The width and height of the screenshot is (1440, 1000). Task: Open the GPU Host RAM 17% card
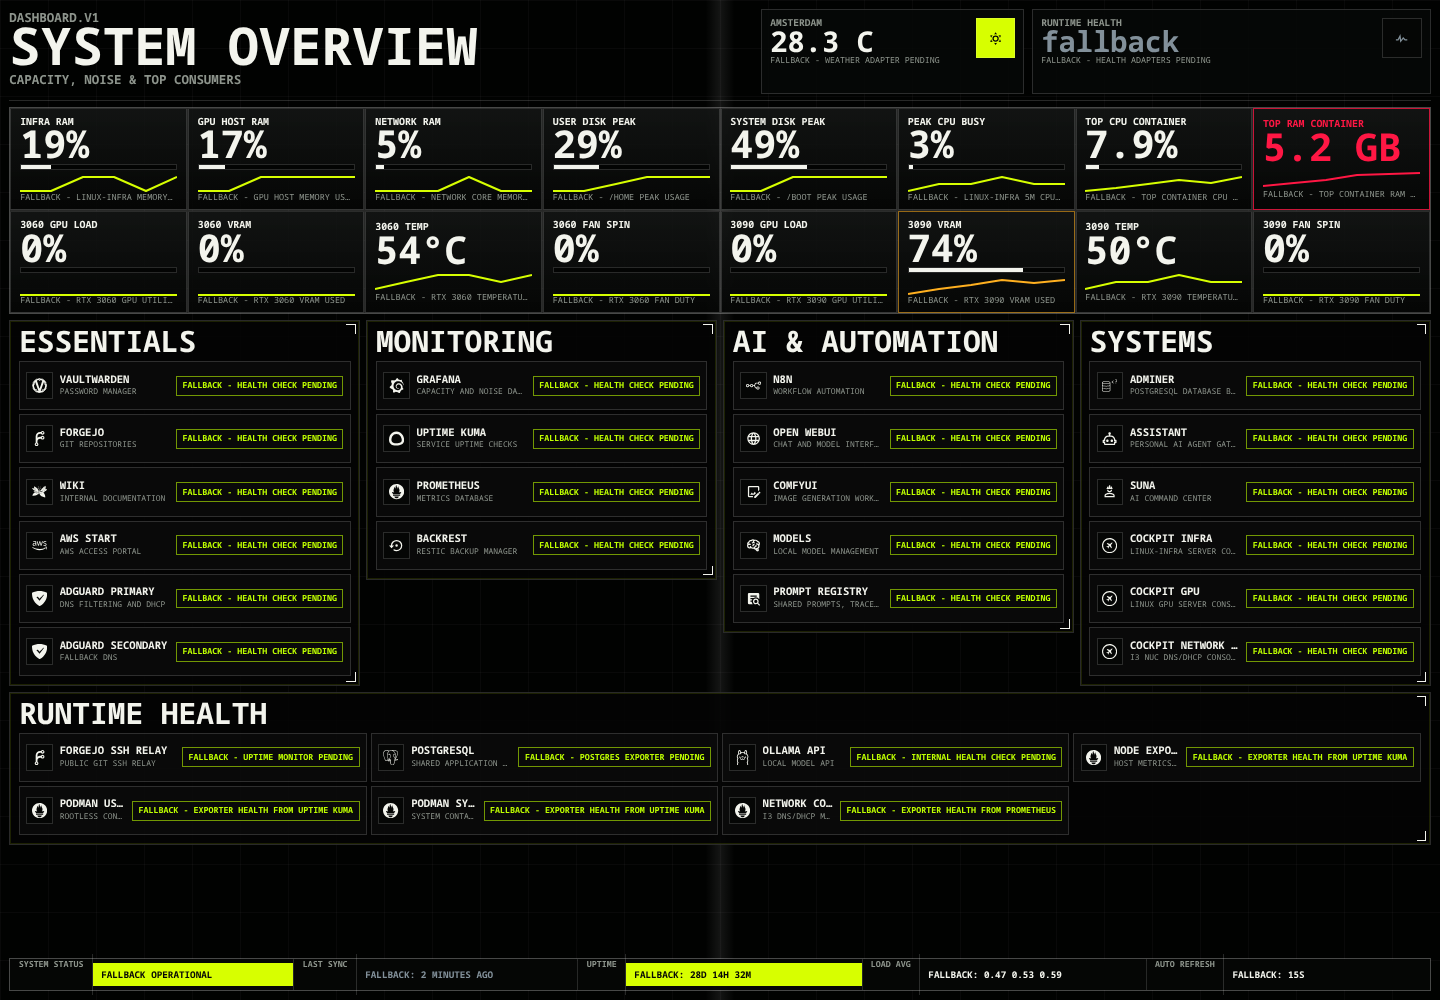click(276, 159)
